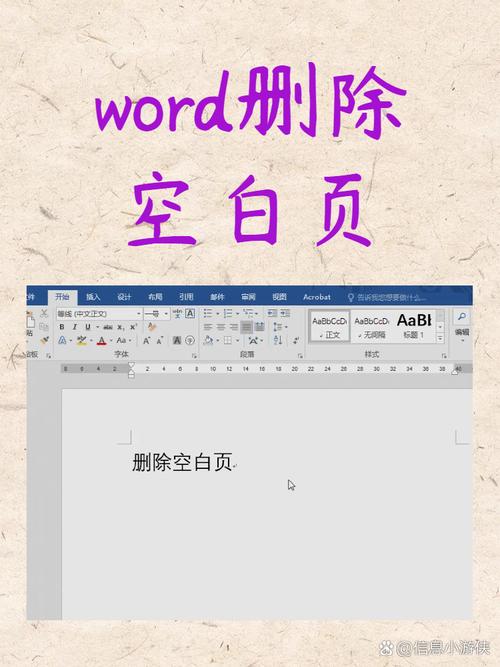
Task: Open the 设计 (Design) tab
Action: click(x=124, y=296)
